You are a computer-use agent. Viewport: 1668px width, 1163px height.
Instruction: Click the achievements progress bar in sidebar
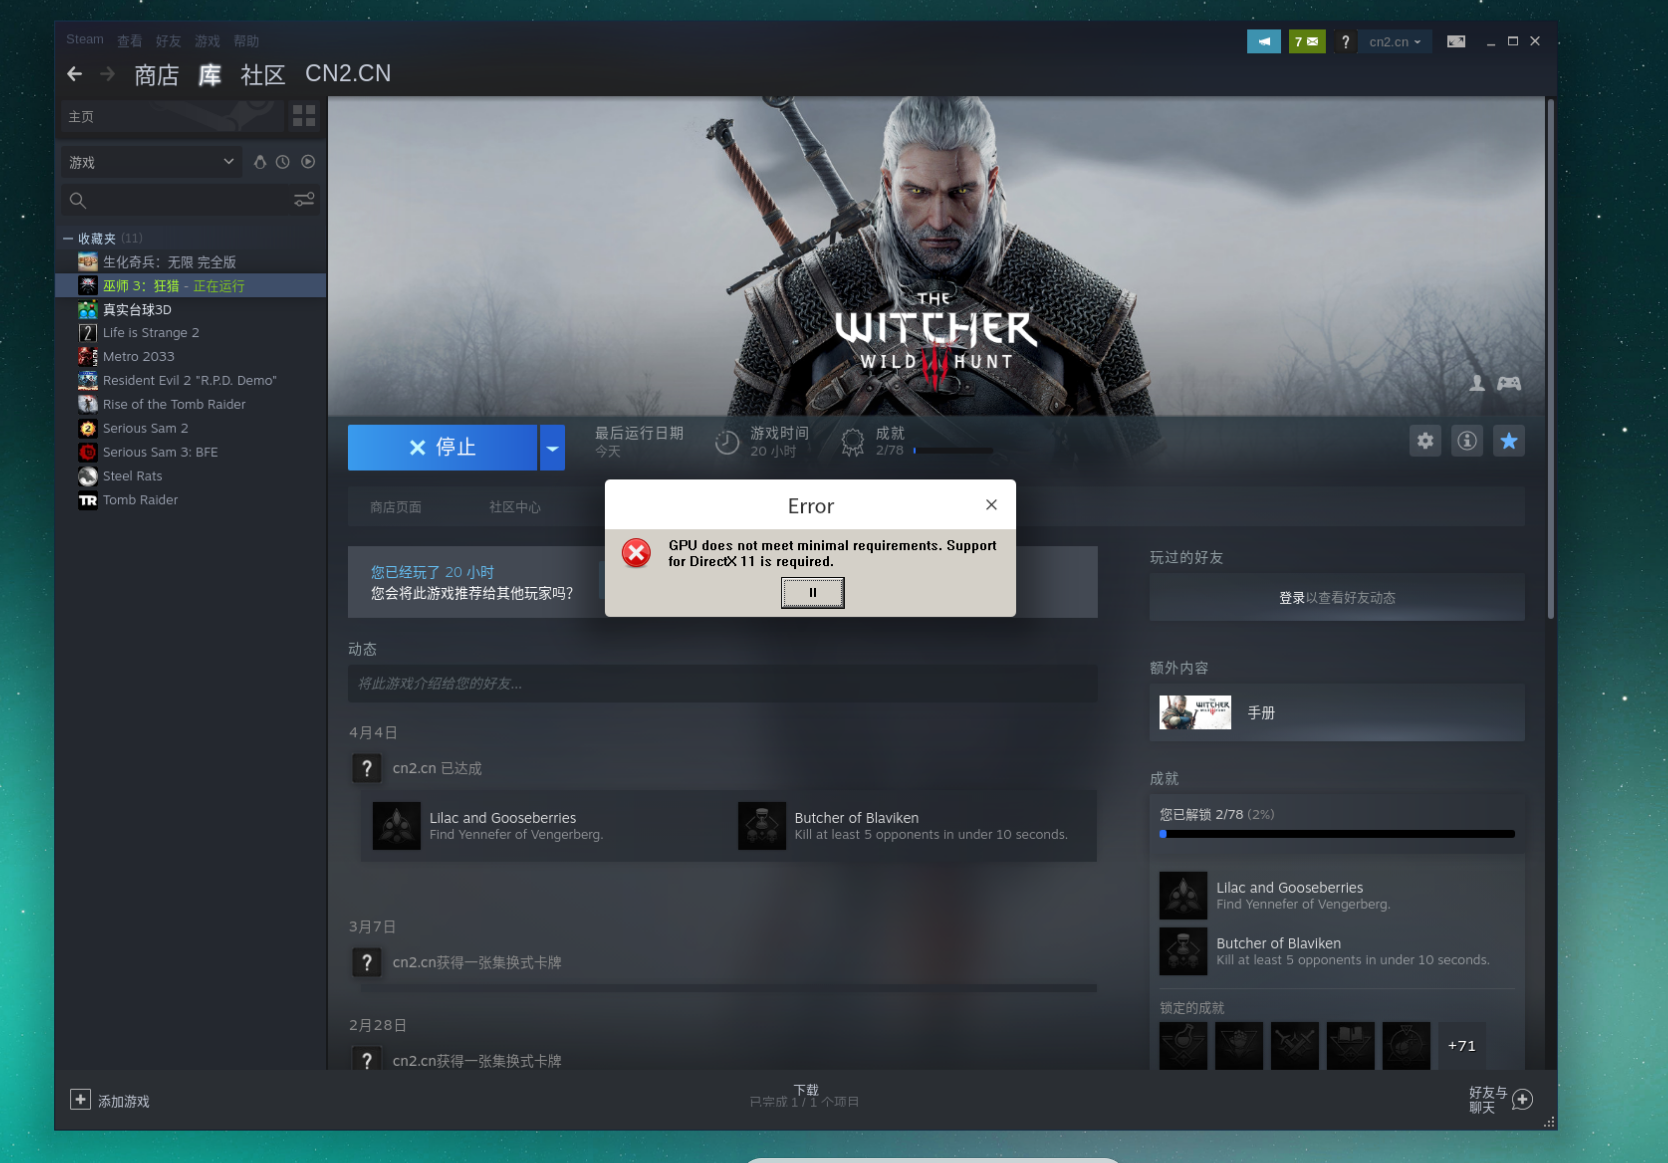click(x=1337, y=833)
